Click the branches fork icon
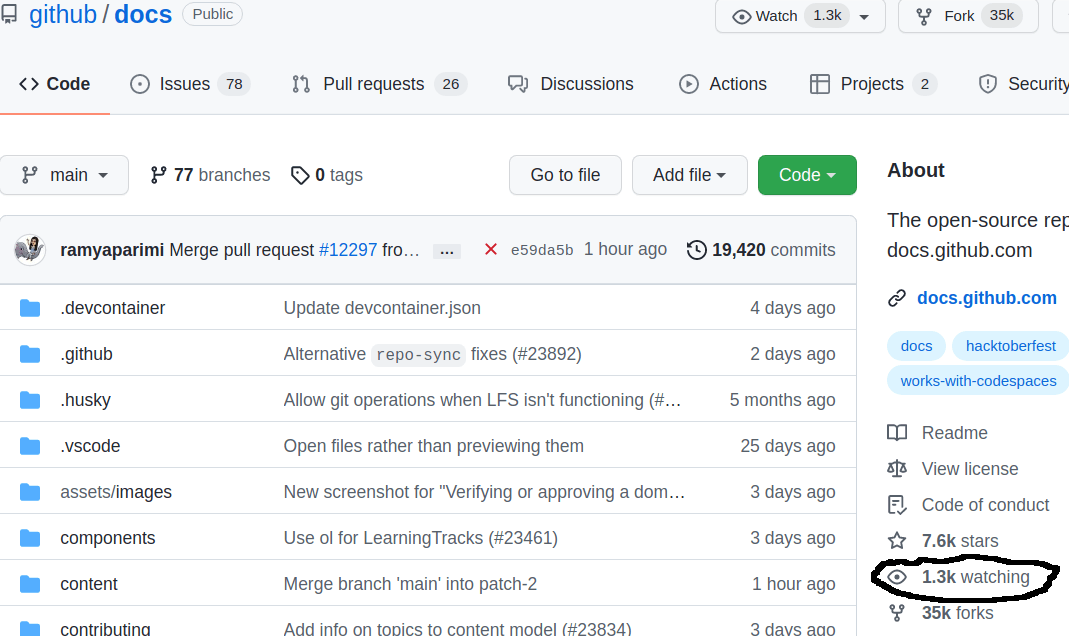 158,175
